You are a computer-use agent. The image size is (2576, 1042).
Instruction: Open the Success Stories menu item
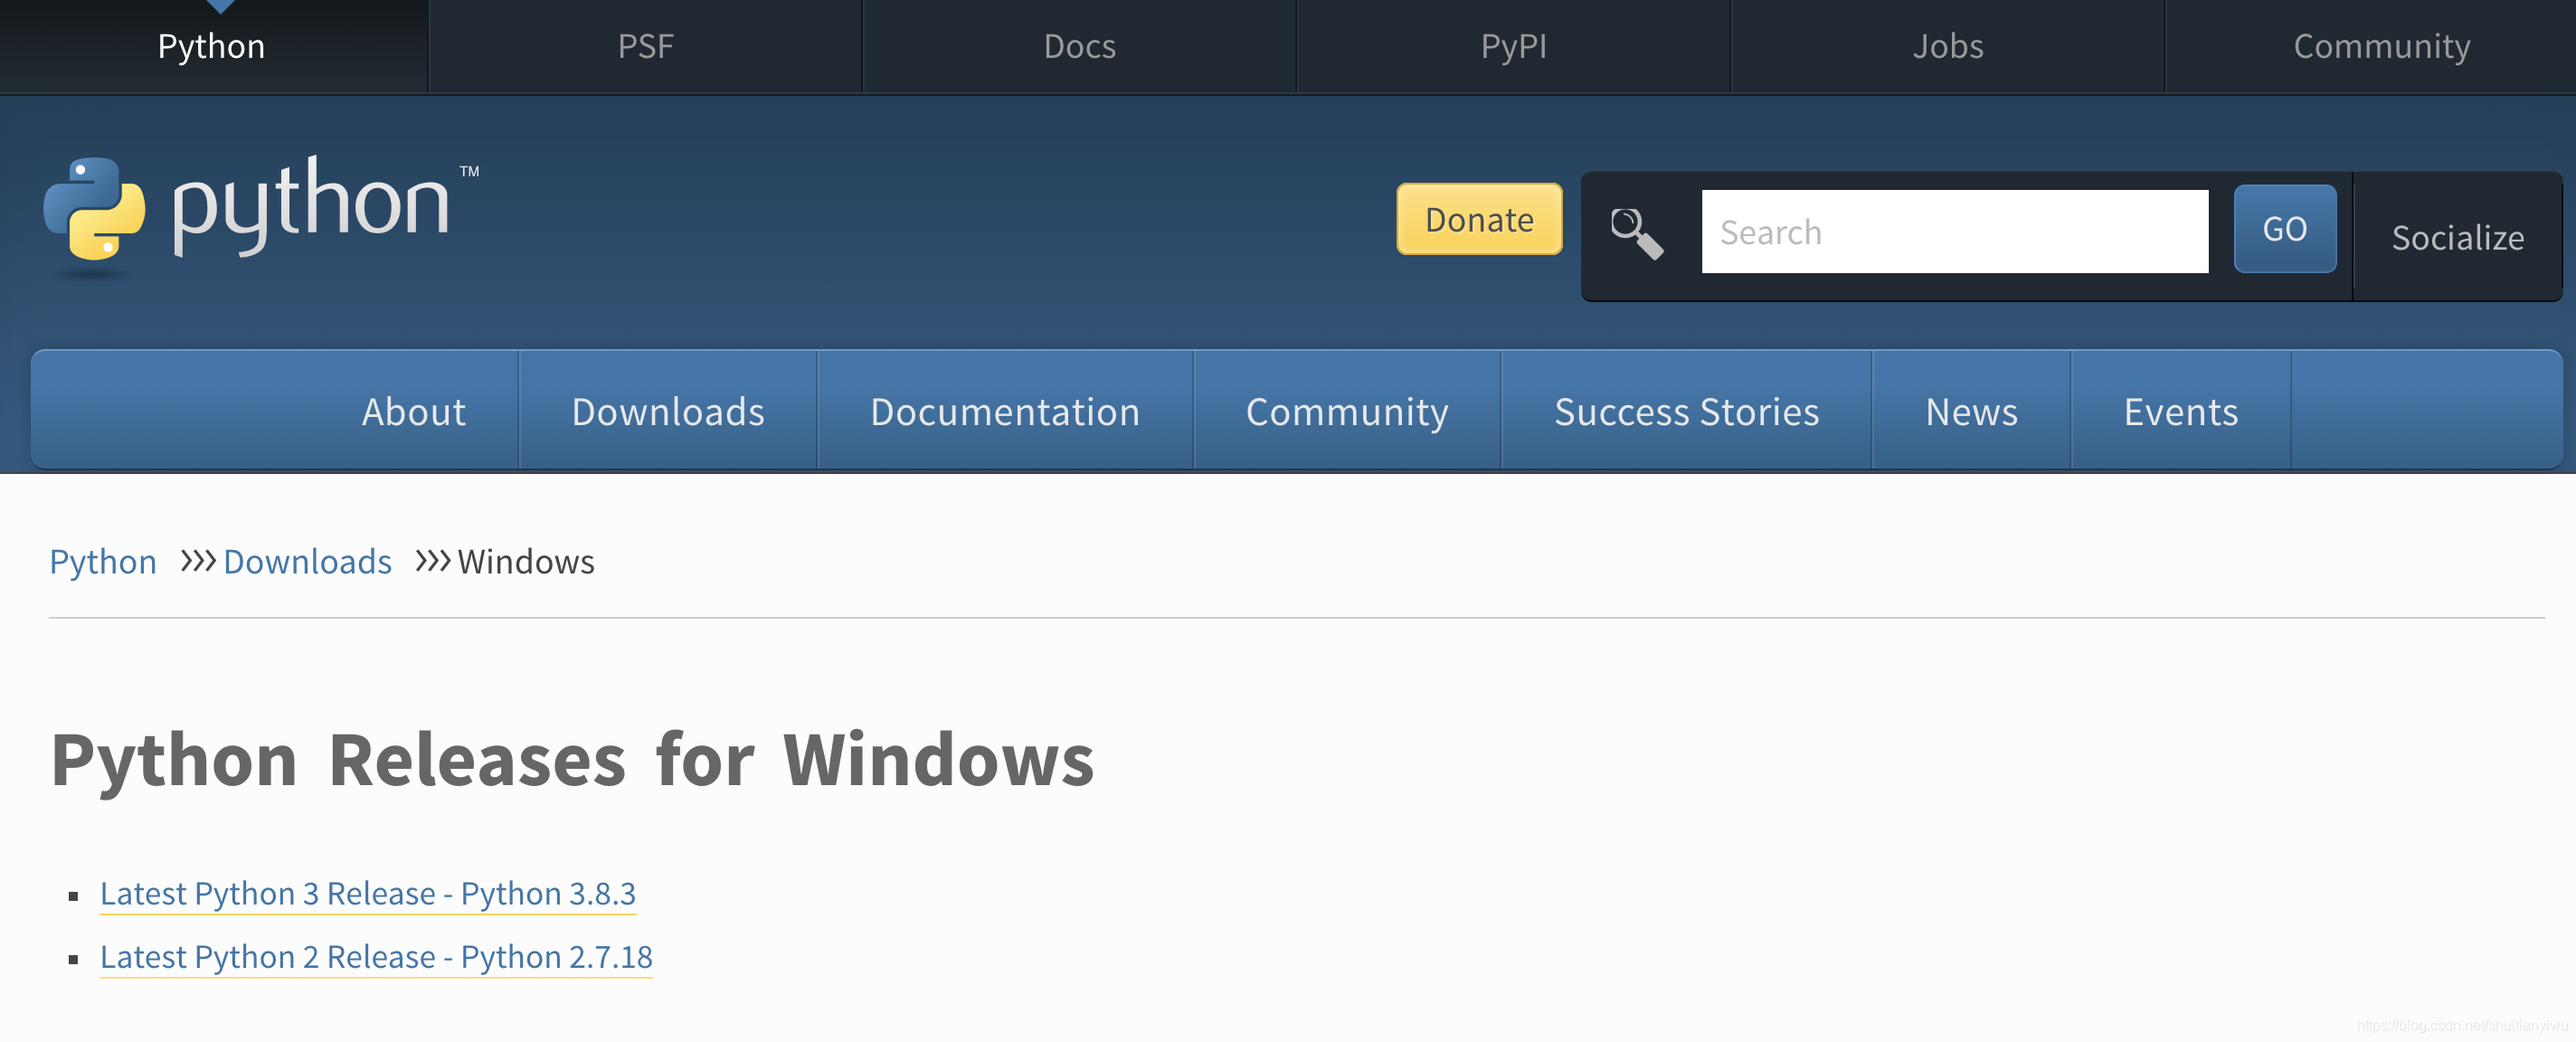[1686, 411]
